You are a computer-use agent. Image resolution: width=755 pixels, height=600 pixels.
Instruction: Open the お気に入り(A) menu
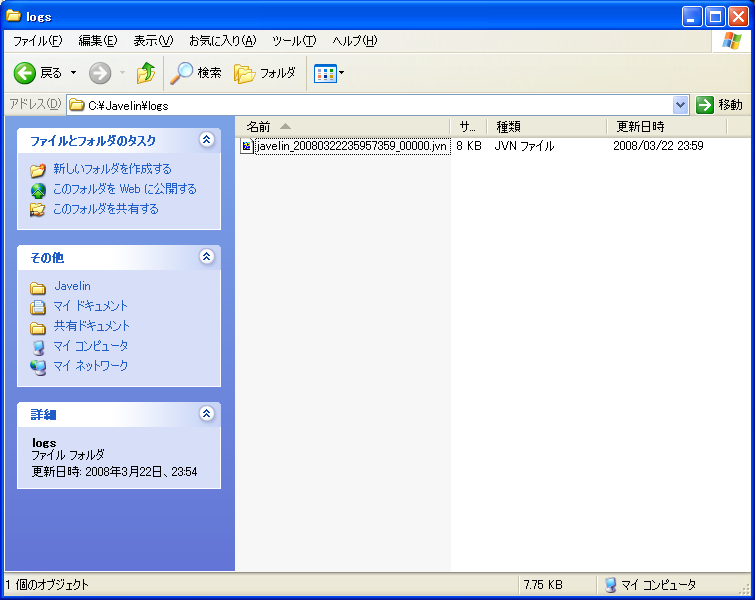point(222,41)
